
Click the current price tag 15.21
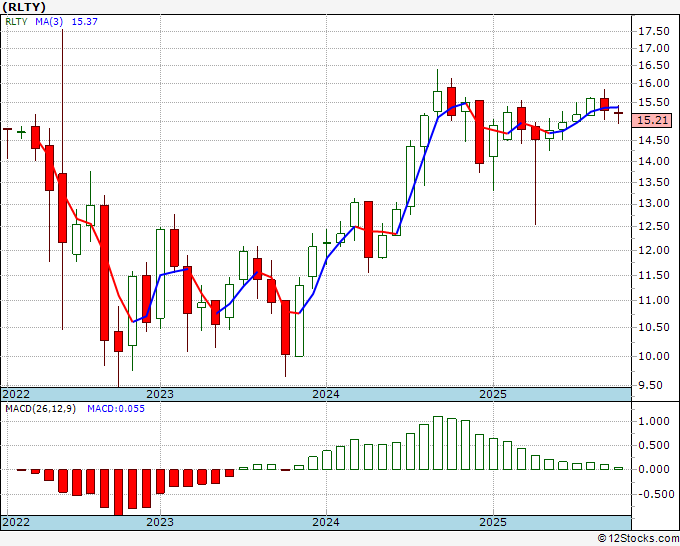[x=653, y=120]
